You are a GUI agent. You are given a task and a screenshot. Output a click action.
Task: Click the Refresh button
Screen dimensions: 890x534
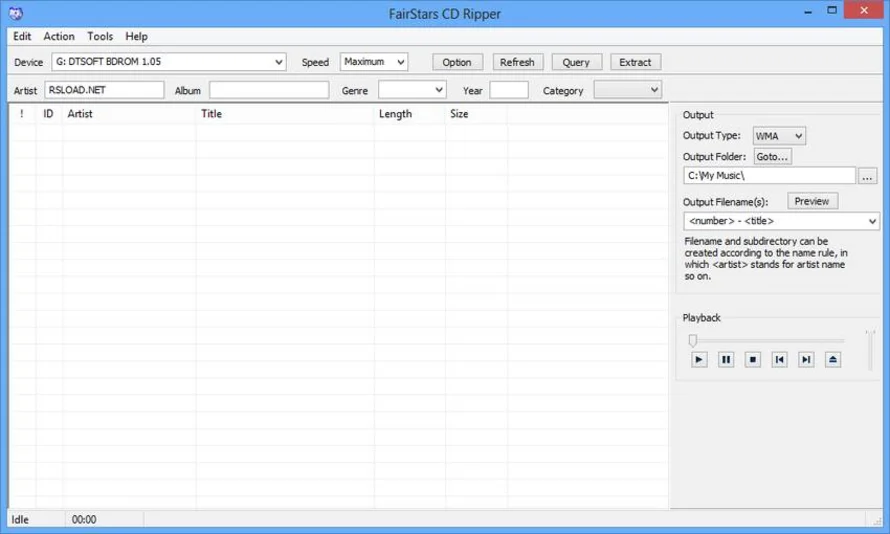tap(517, 62)
